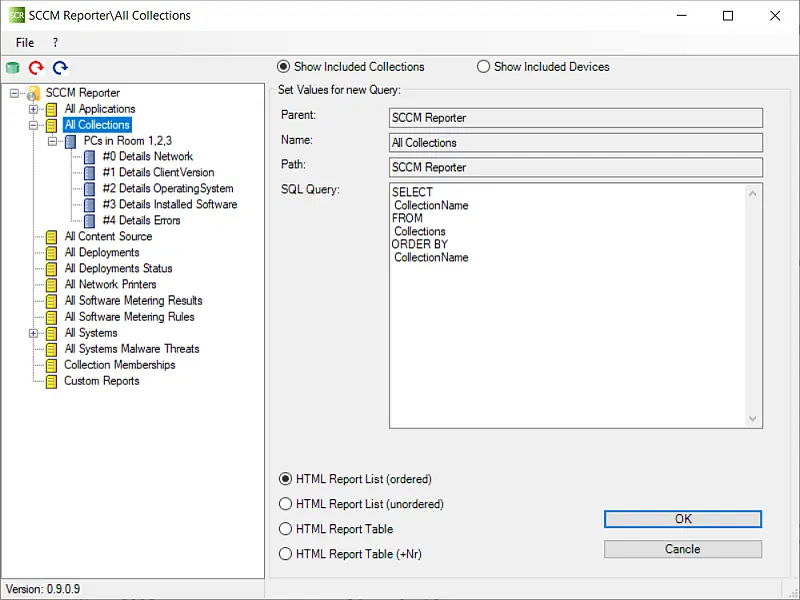Select Show Included Collections radio button
This screenshot has height=600, width=800.
[283, 67]
